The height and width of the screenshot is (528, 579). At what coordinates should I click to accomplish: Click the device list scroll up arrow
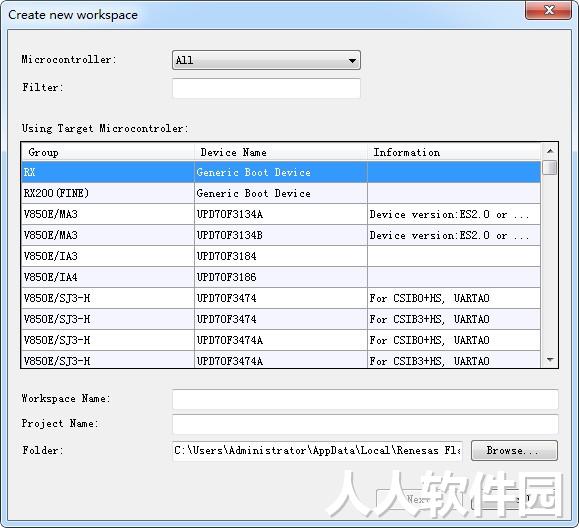[x=550, y=151]
